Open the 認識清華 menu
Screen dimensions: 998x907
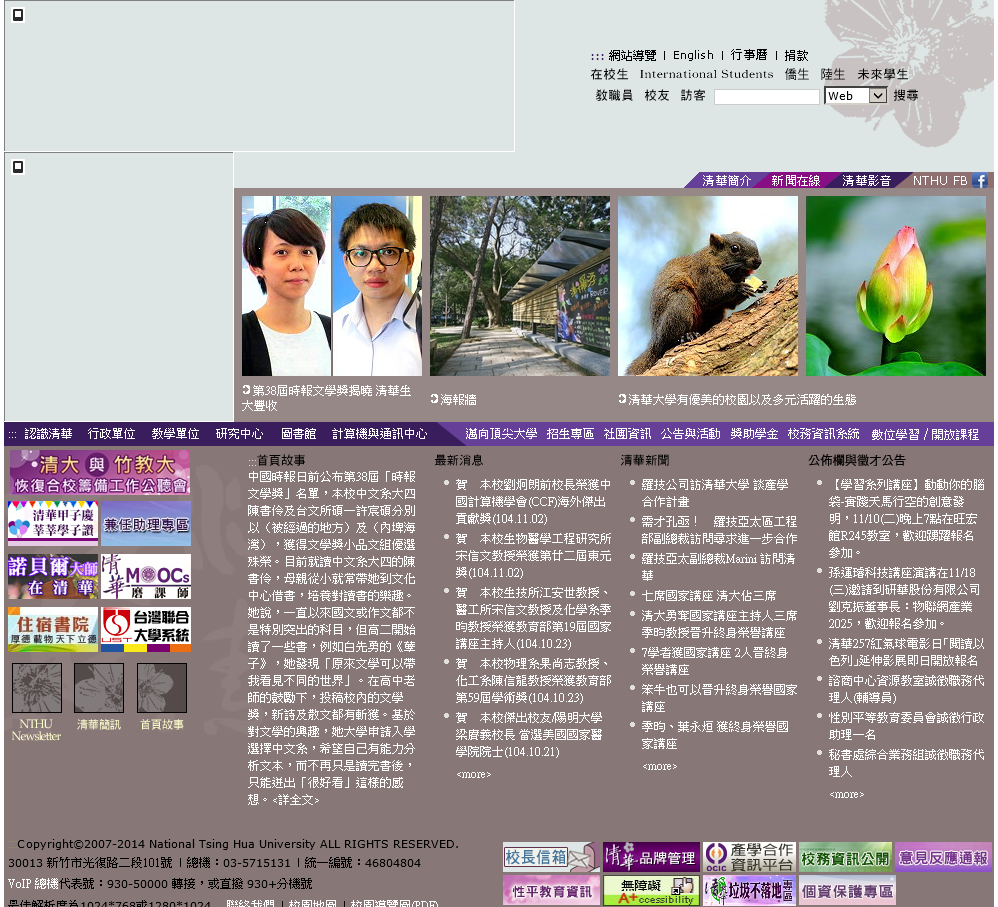(x=48, y=433)
